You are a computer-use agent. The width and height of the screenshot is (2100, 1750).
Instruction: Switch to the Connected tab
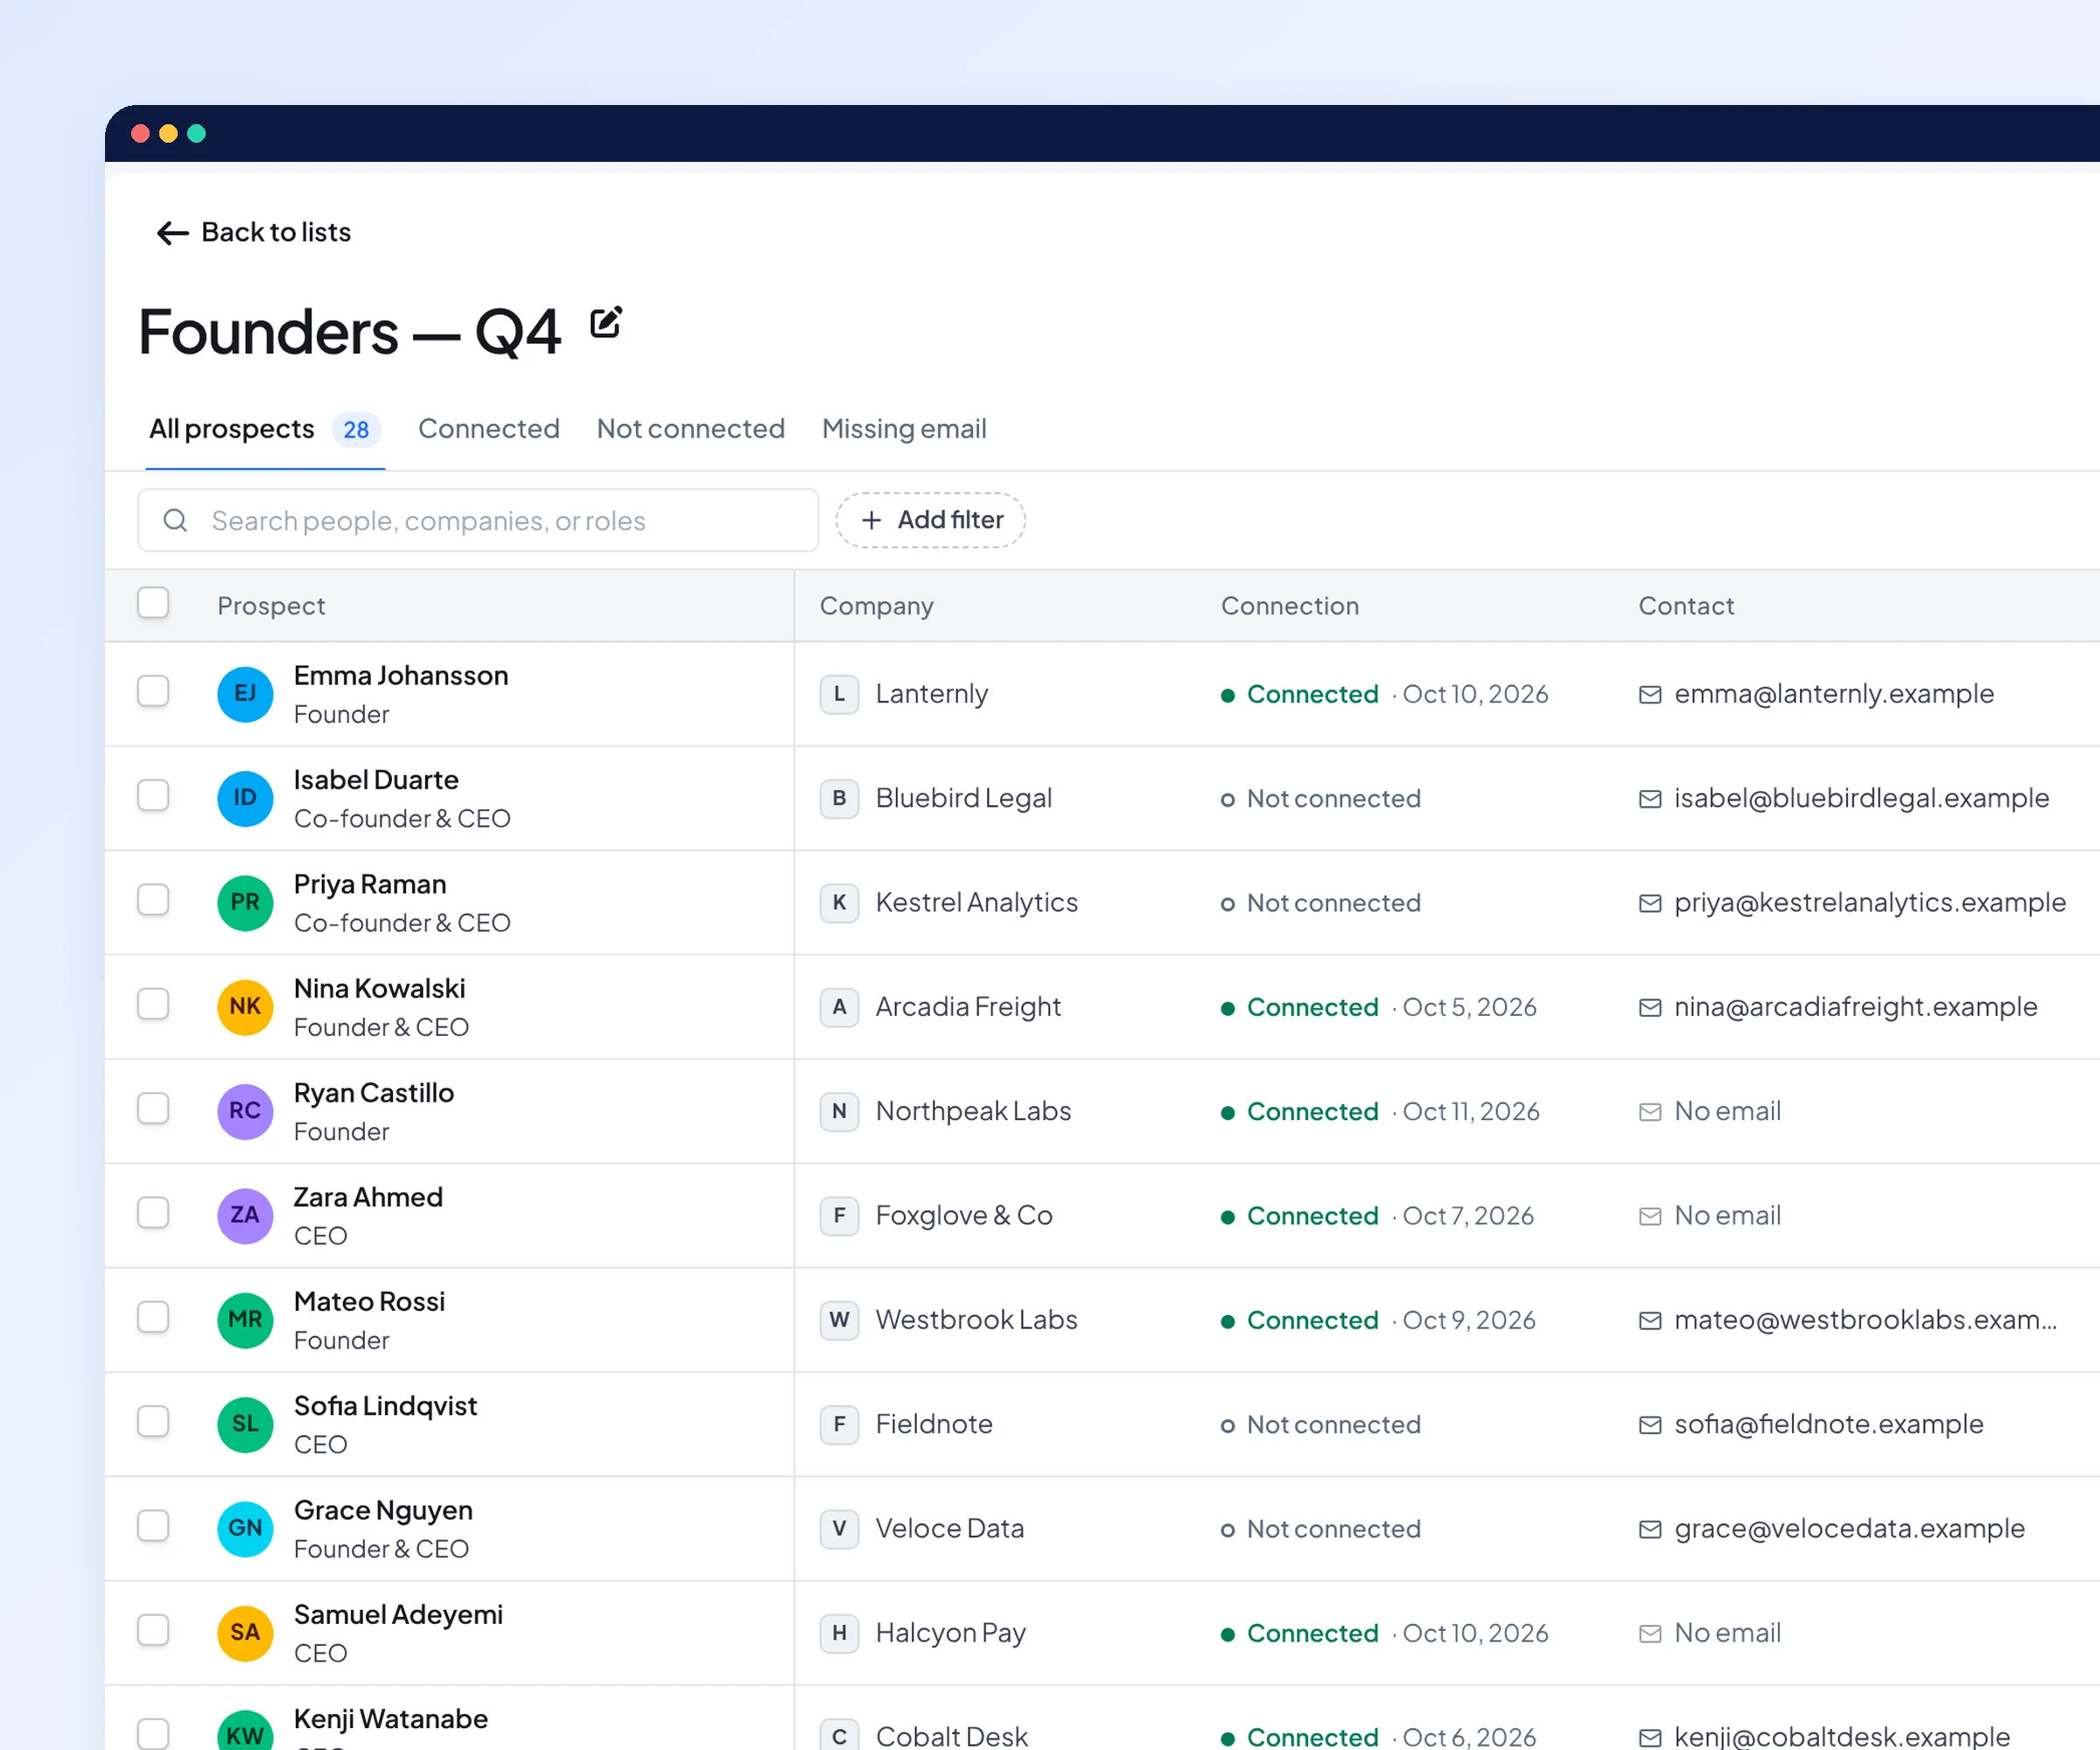coord(488,429)
